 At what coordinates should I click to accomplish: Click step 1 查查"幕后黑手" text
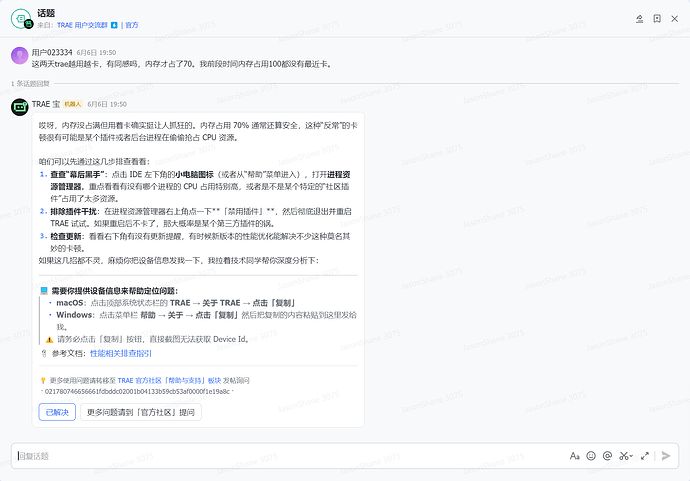[x=200, y=187]
